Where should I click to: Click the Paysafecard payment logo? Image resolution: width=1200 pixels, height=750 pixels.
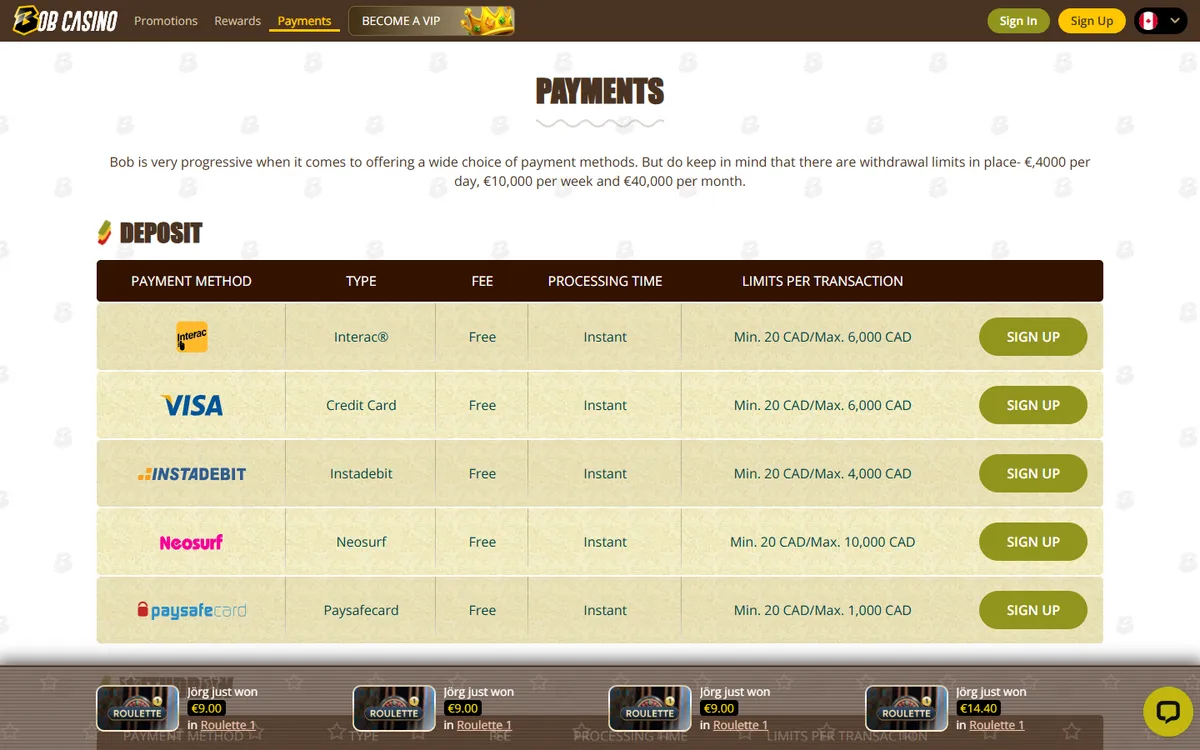tap(191, 610)
